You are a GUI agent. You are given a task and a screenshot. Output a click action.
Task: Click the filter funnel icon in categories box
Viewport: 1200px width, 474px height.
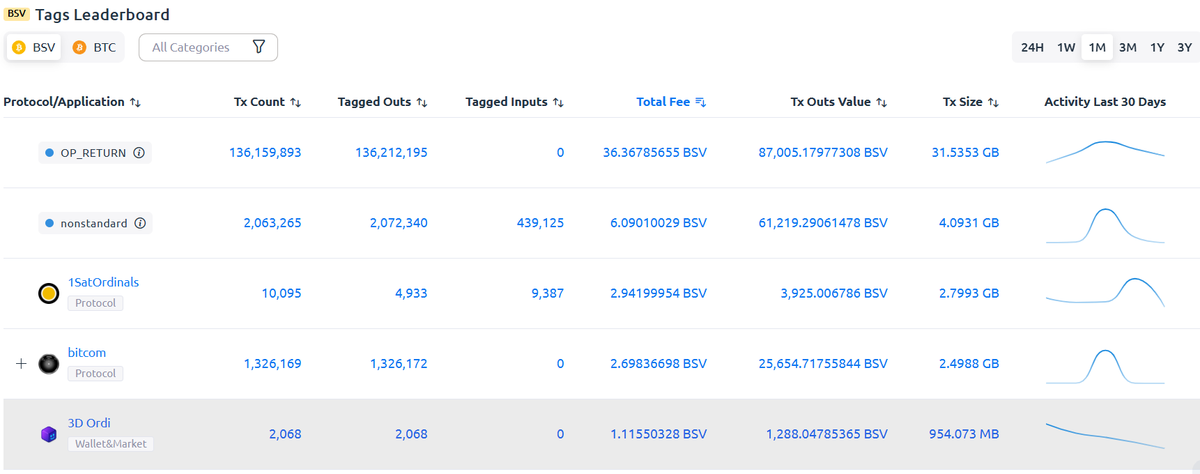pyautogui.click(x=259, y=47)
